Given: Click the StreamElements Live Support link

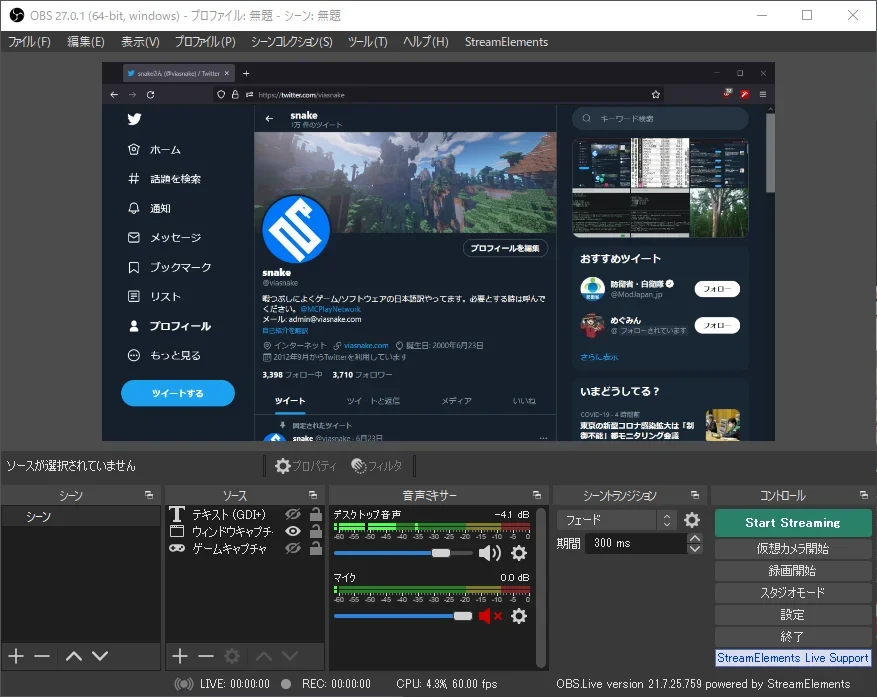Looking at the screenshot, I should pyautogui.click(x=793, y=658).
